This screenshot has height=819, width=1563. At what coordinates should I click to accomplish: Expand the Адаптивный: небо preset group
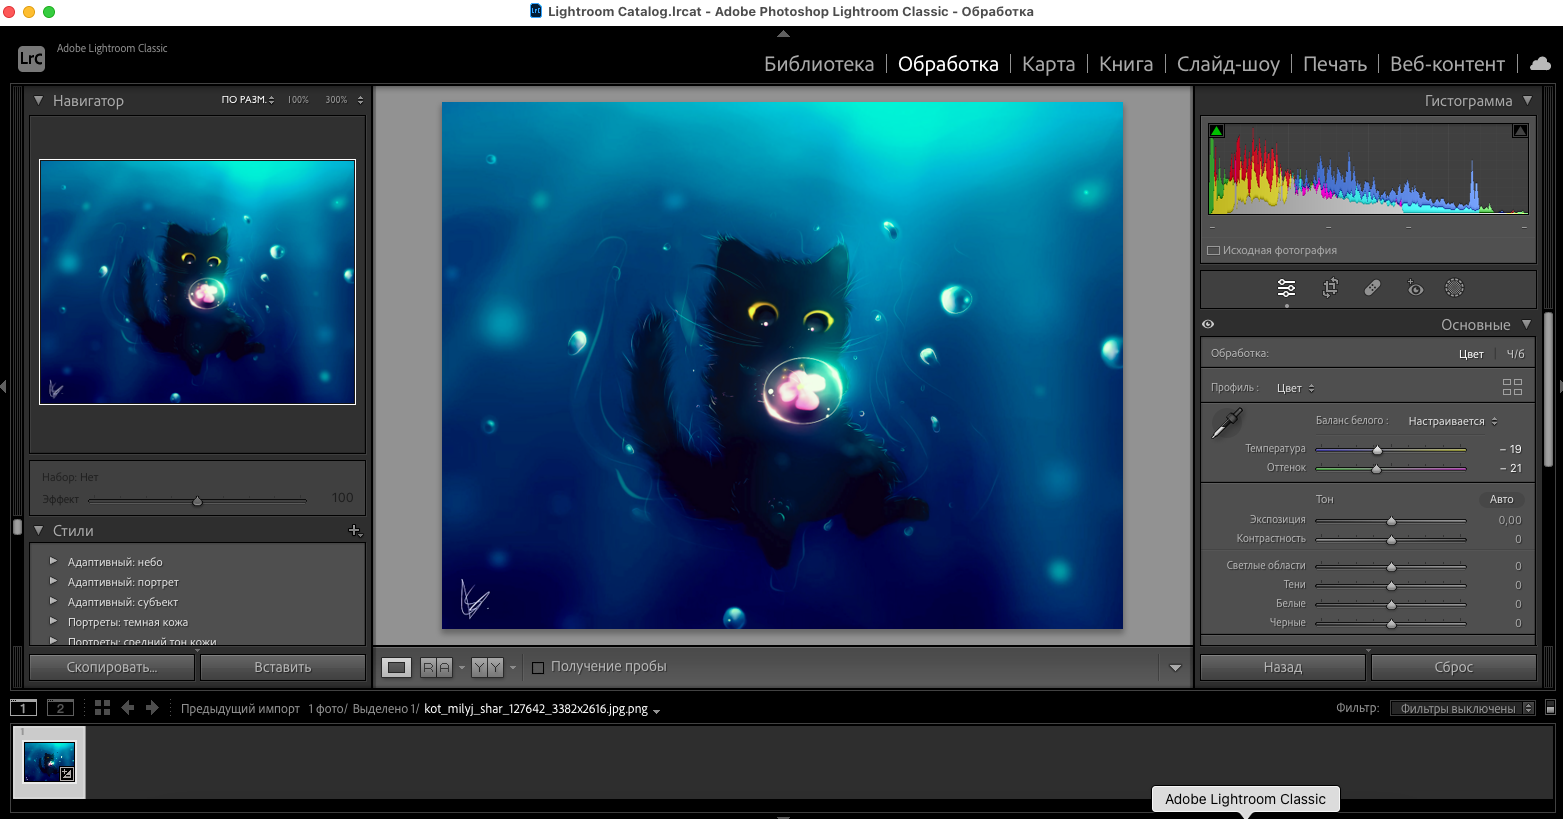54,561
